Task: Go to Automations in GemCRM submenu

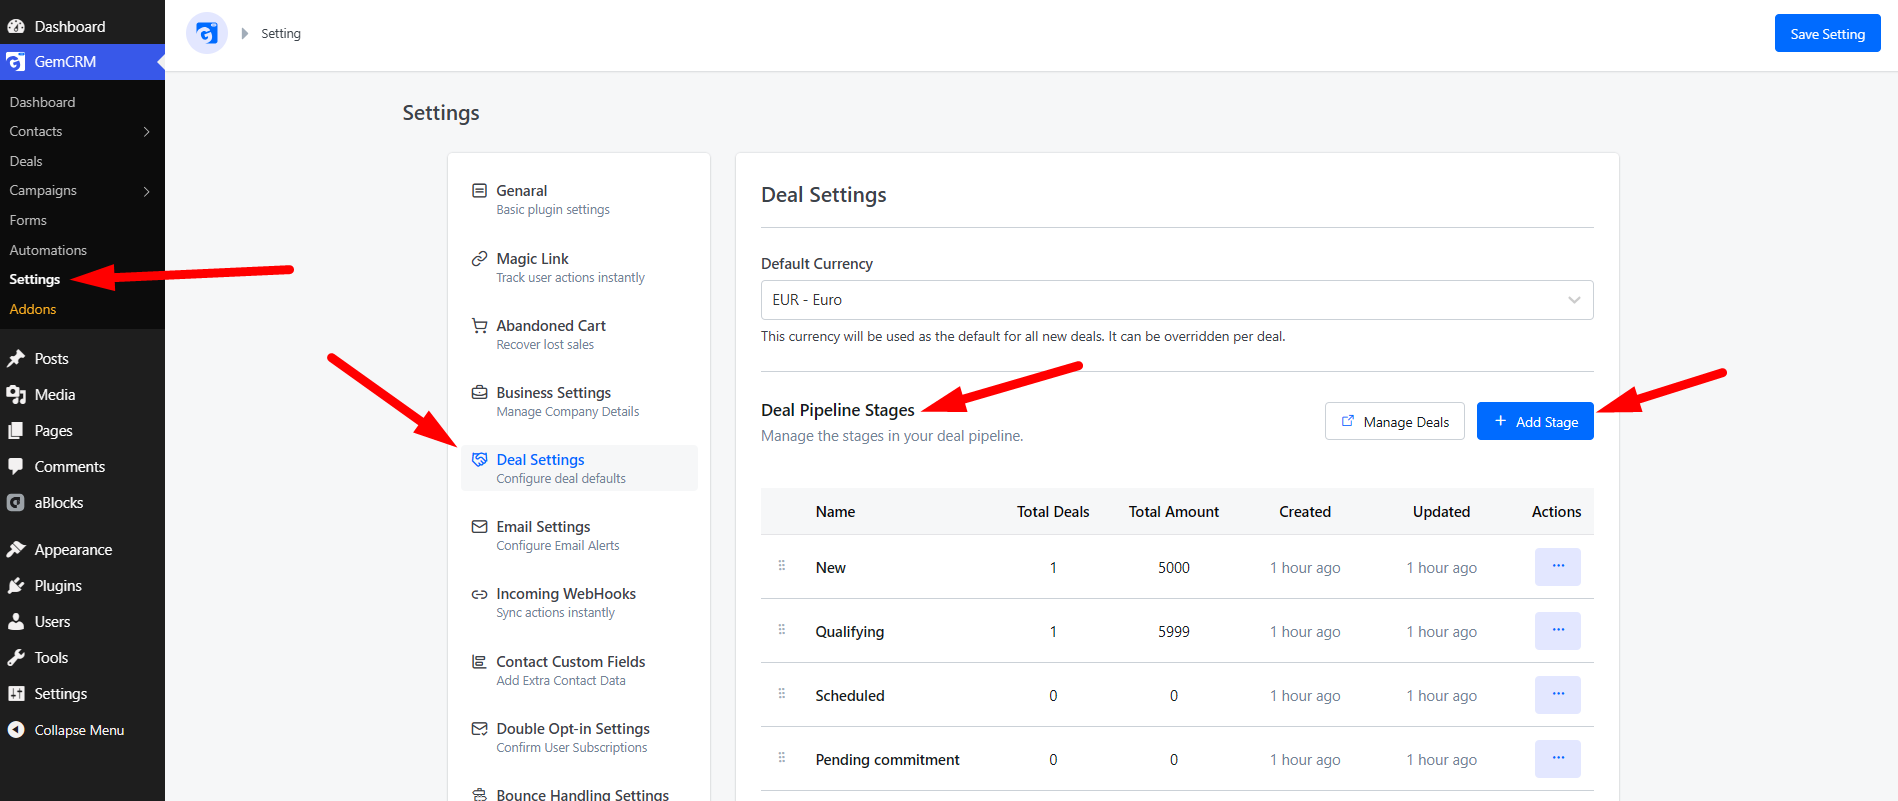Action: (48, 250)
